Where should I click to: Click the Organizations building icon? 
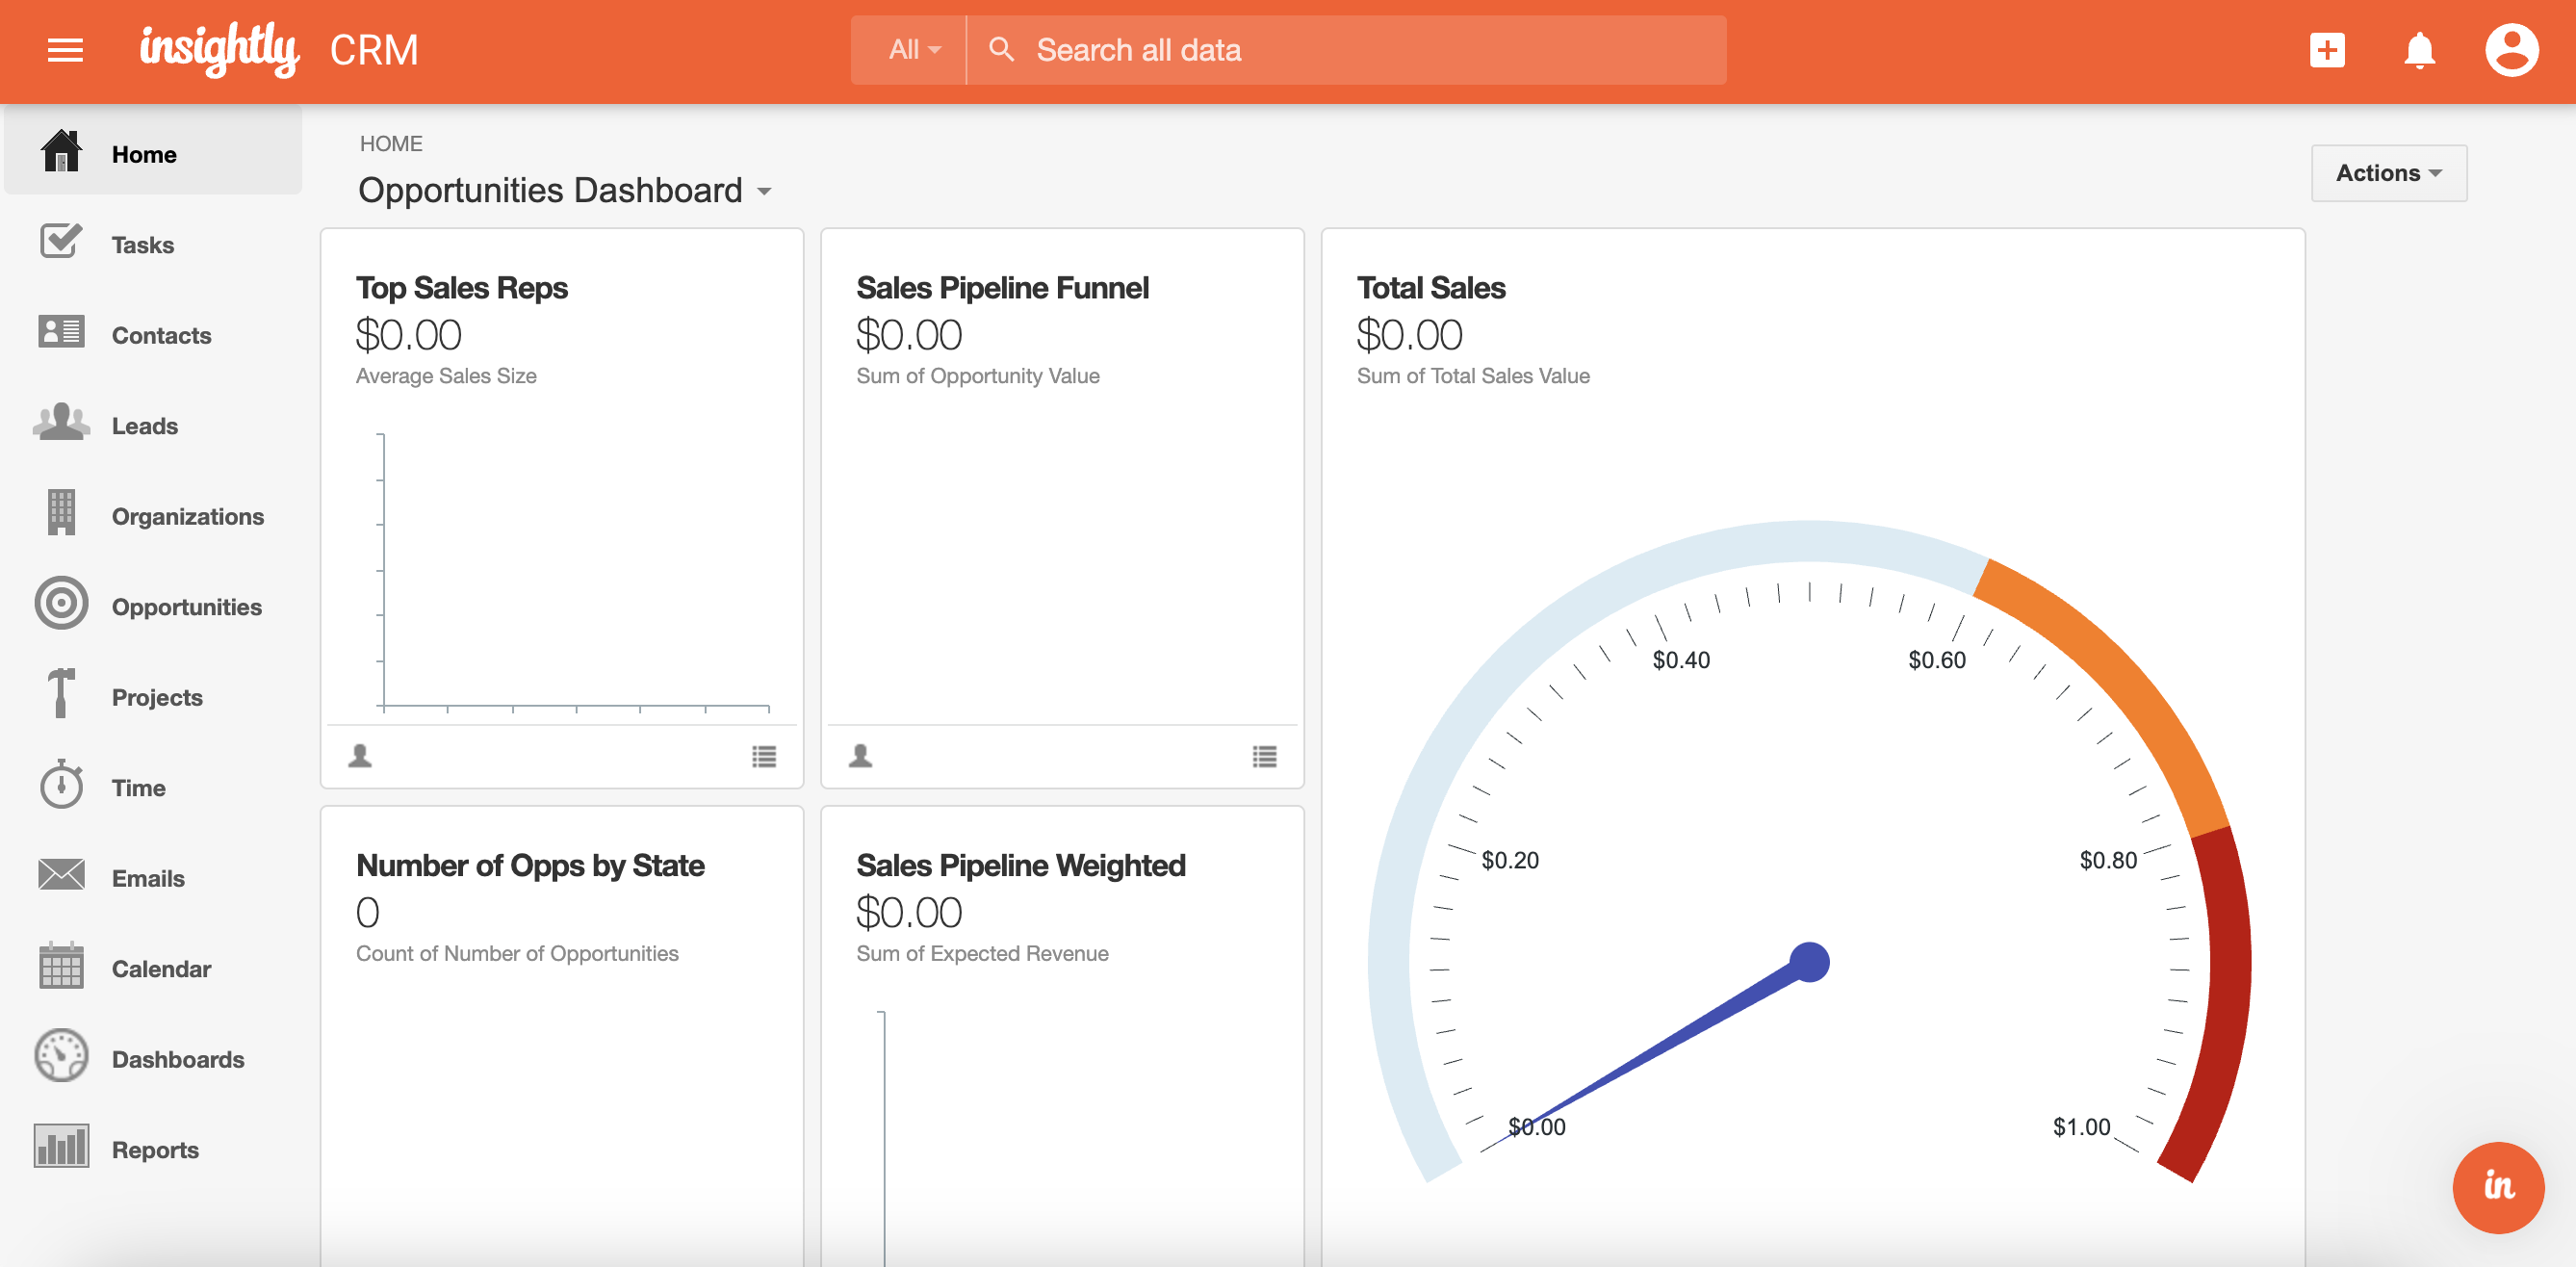tap(61, 512)
